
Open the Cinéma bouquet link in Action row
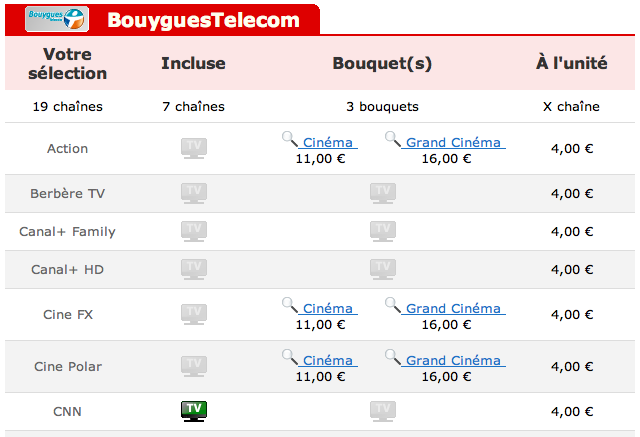pyautogui.click(x=328, y=142)
